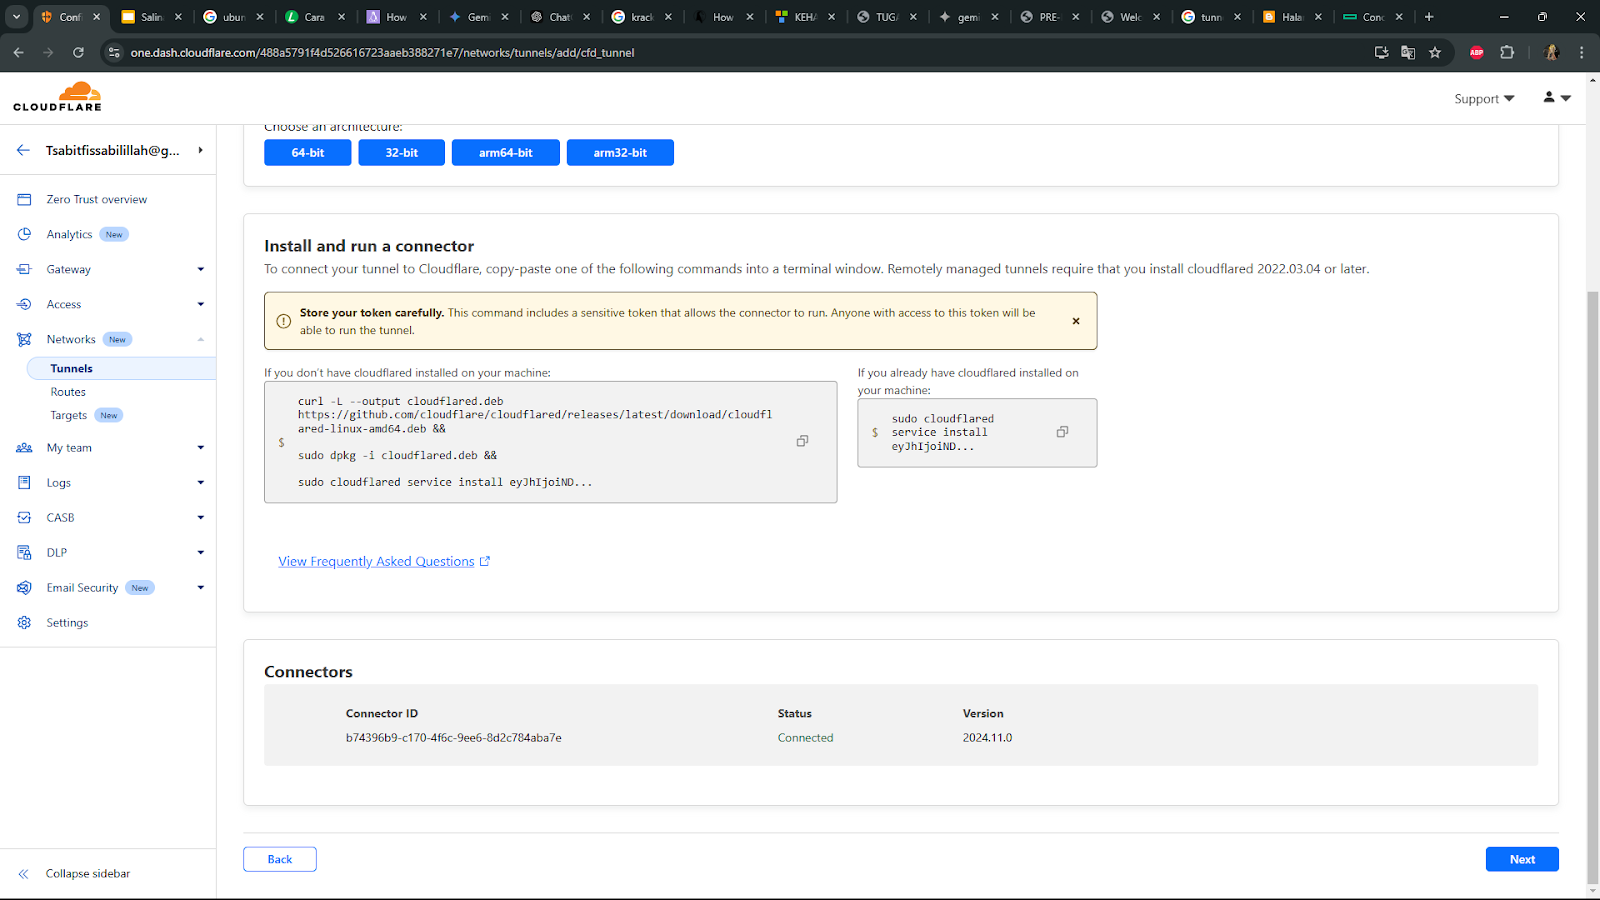Click the Back button

[280, 859]
